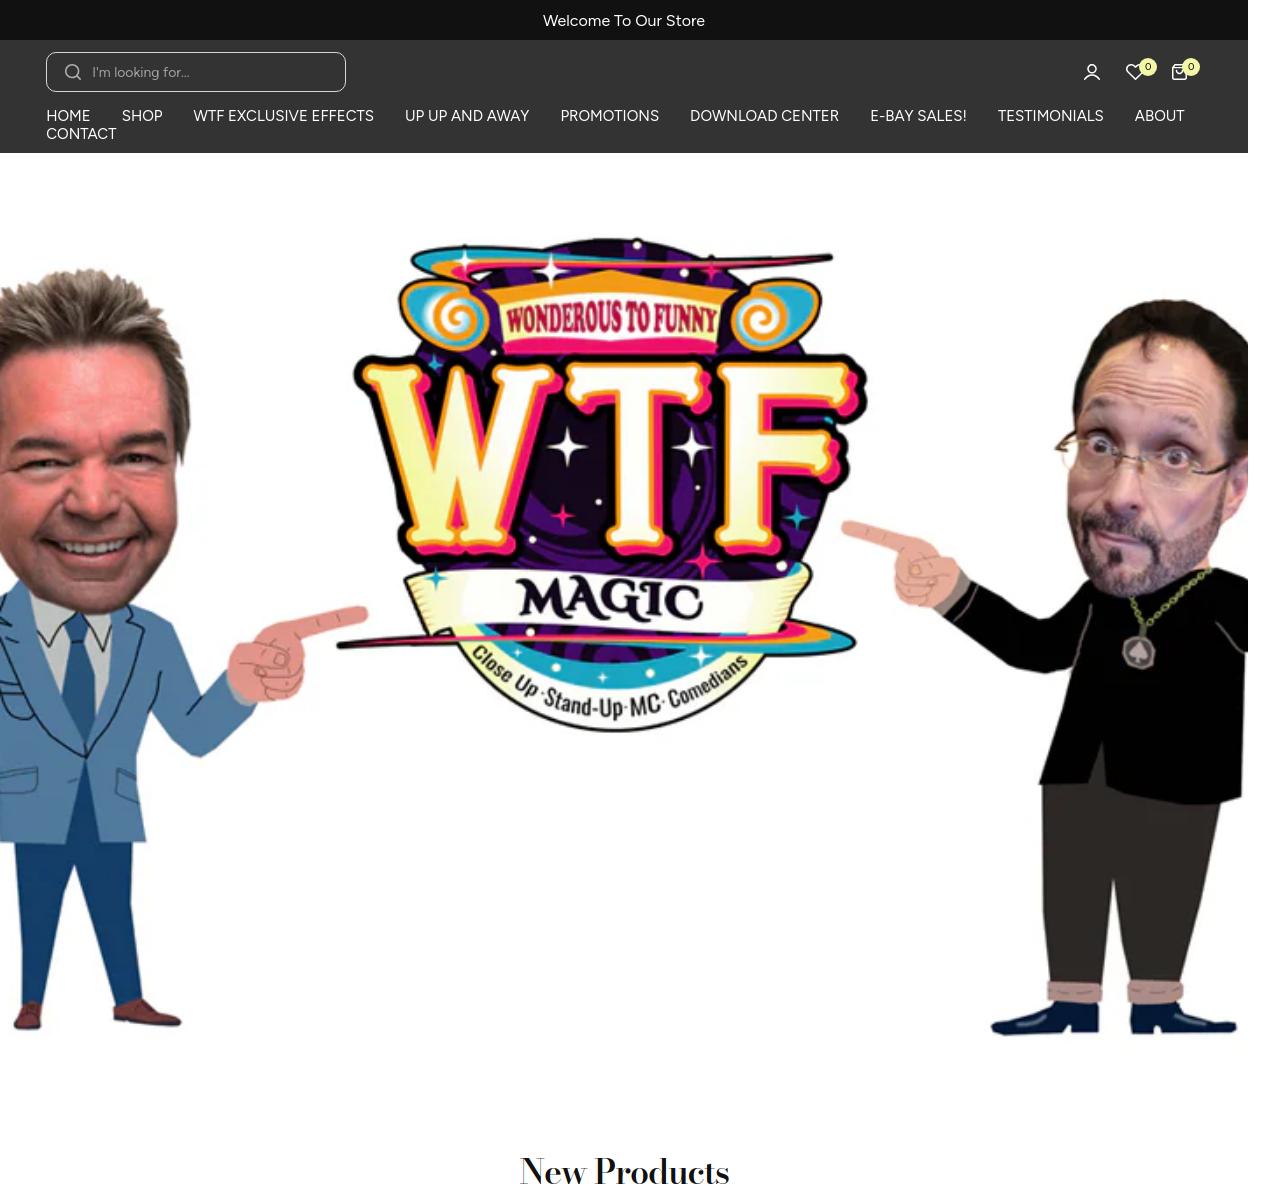Visit the E-BAY SALES! page
1280x1200 pixels.
point(918,116)
